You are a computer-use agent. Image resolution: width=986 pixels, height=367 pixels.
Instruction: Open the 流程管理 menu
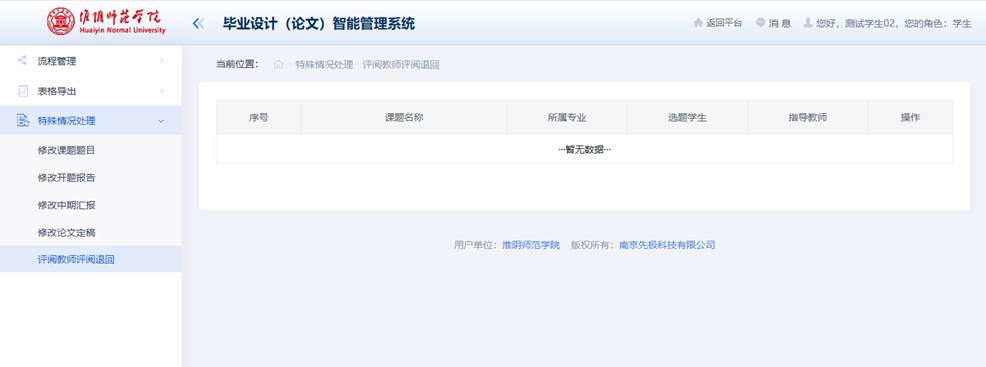coord(91,61)
